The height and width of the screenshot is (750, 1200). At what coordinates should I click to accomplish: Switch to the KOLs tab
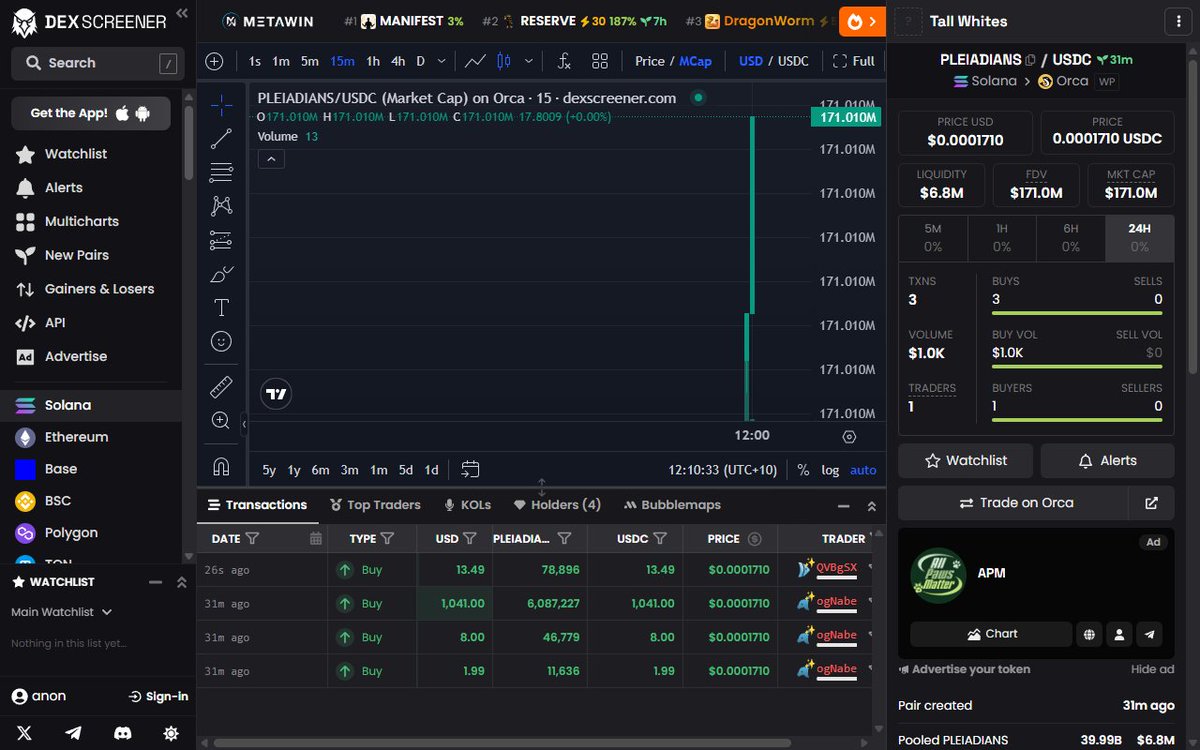(x=467, y=505)
